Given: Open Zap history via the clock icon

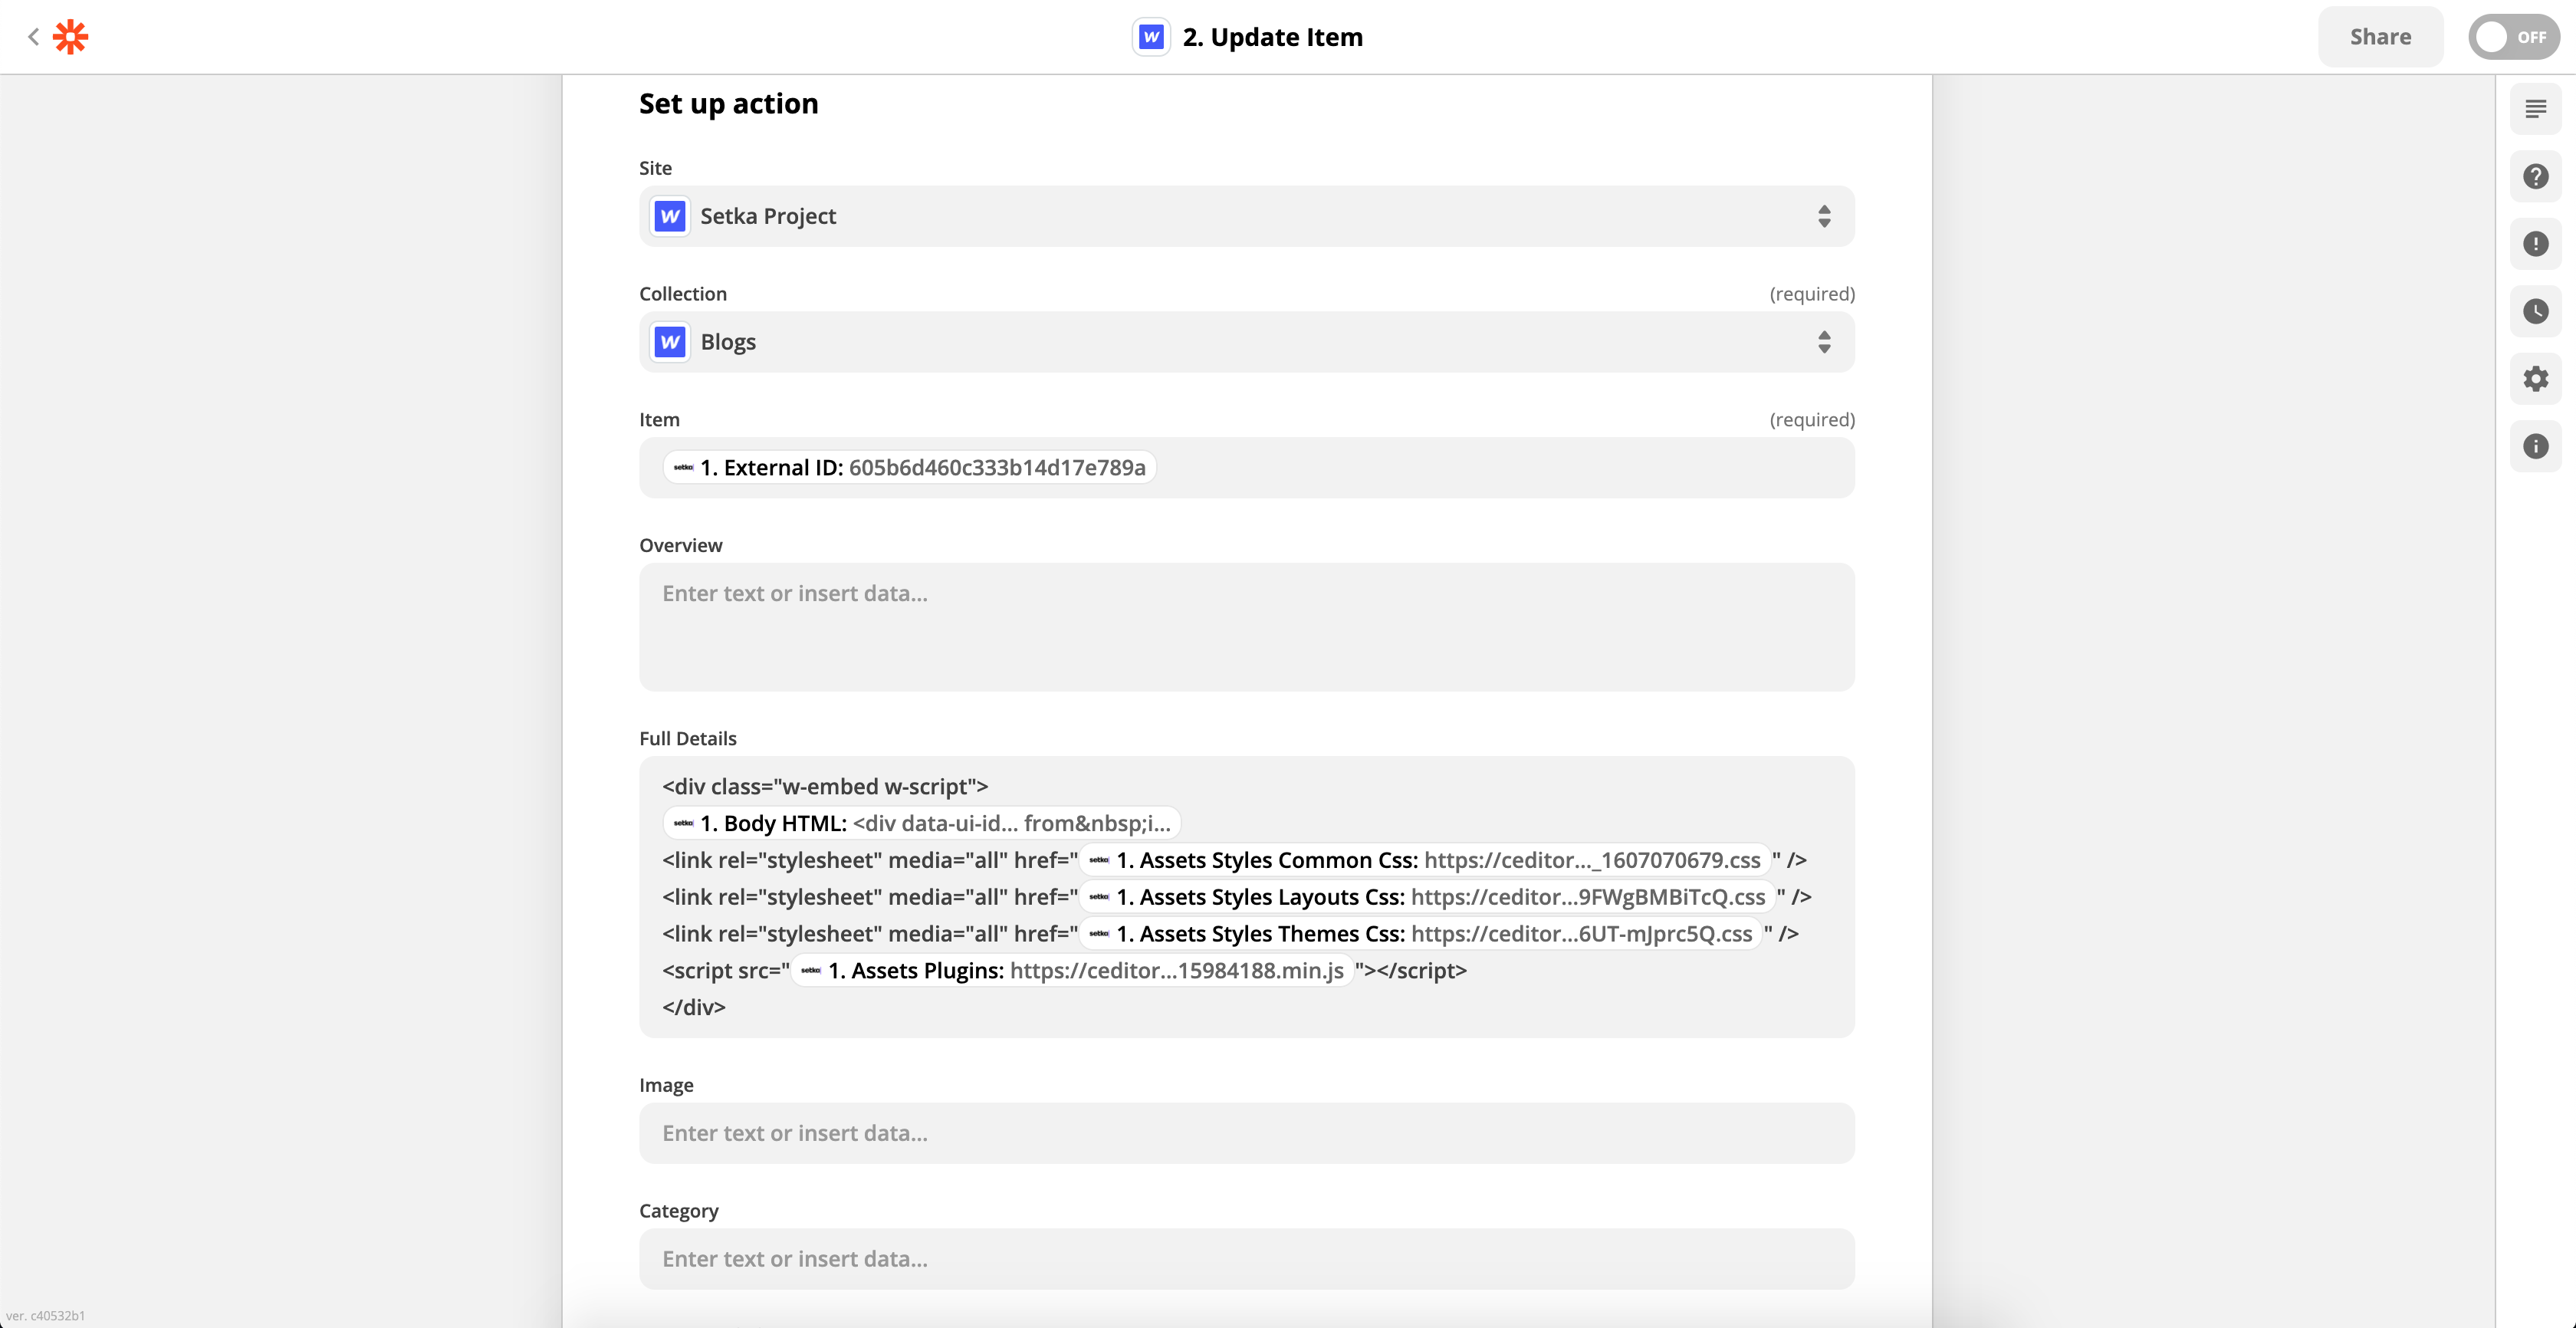Looking at the screenshot, I should 2536,312.
